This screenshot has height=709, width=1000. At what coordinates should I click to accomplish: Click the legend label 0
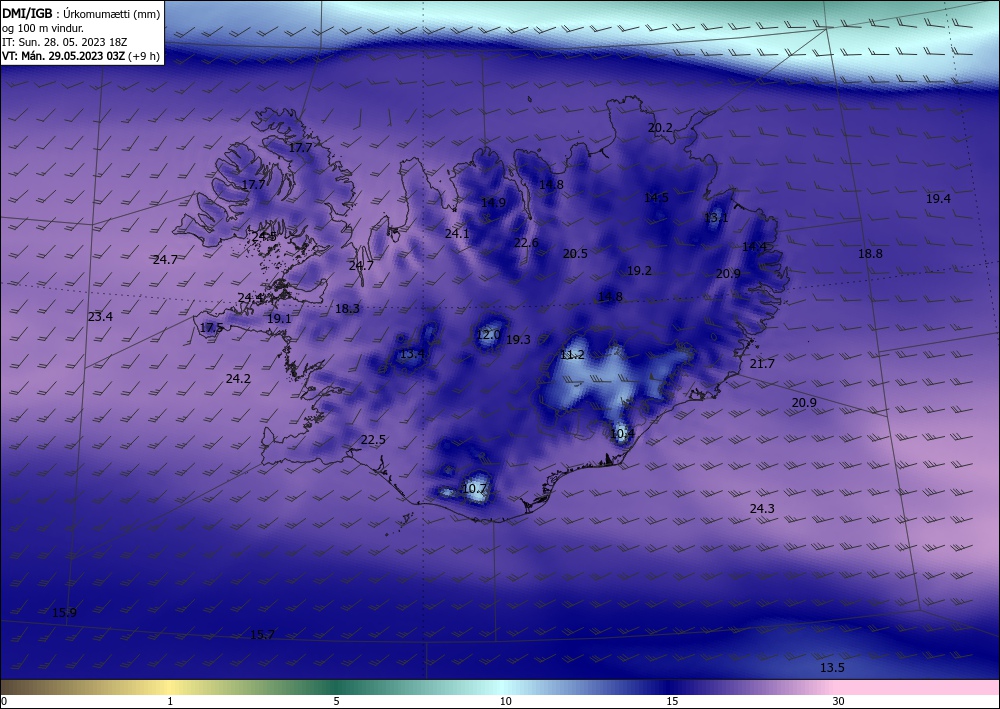4,701
